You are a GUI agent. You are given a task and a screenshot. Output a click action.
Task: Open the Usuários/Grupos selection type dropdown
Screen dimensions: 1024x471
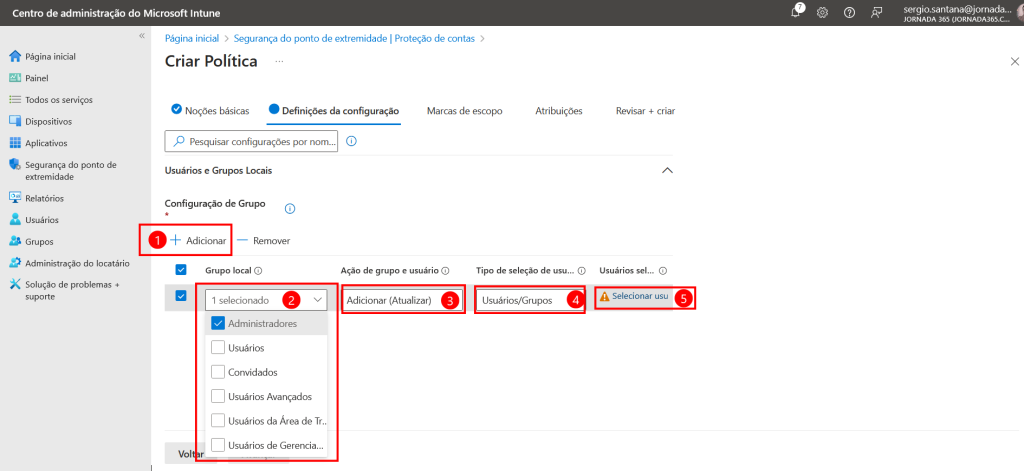(530, 300)
